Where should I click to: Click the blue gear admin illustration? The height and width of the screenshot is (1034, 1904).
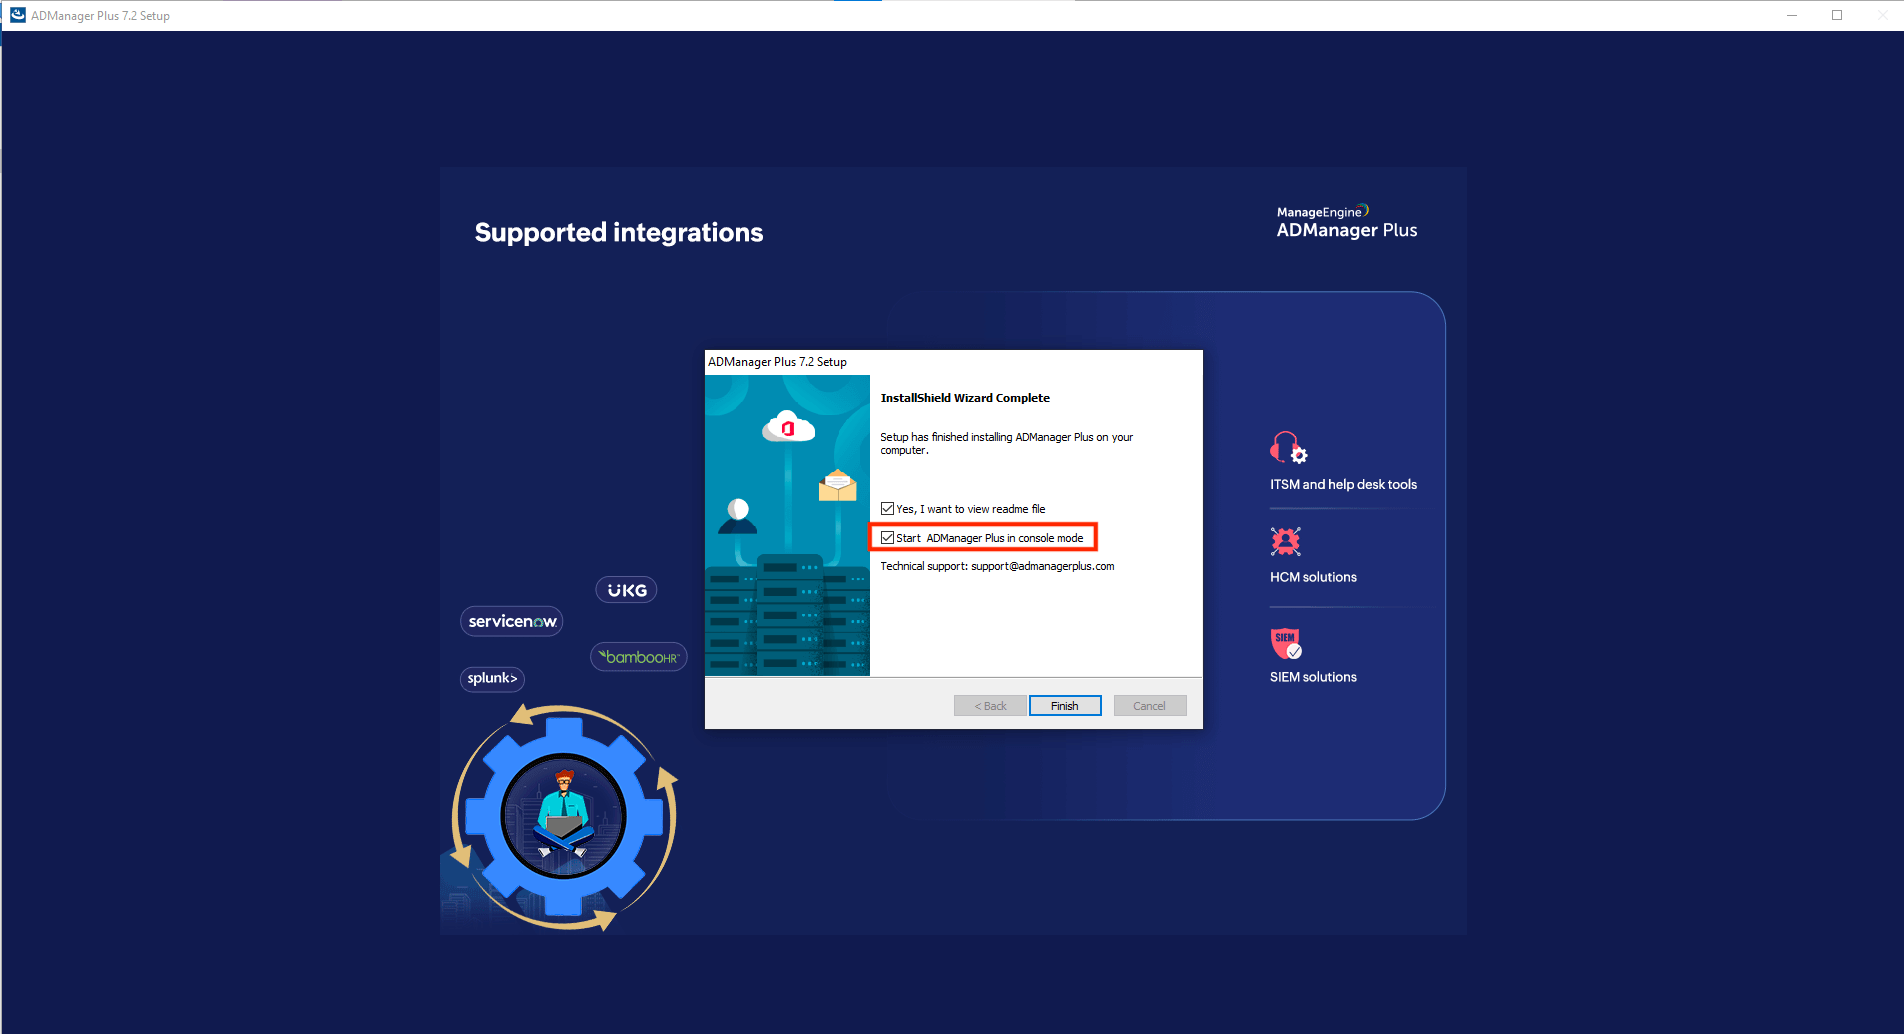[x=564, y=816]
